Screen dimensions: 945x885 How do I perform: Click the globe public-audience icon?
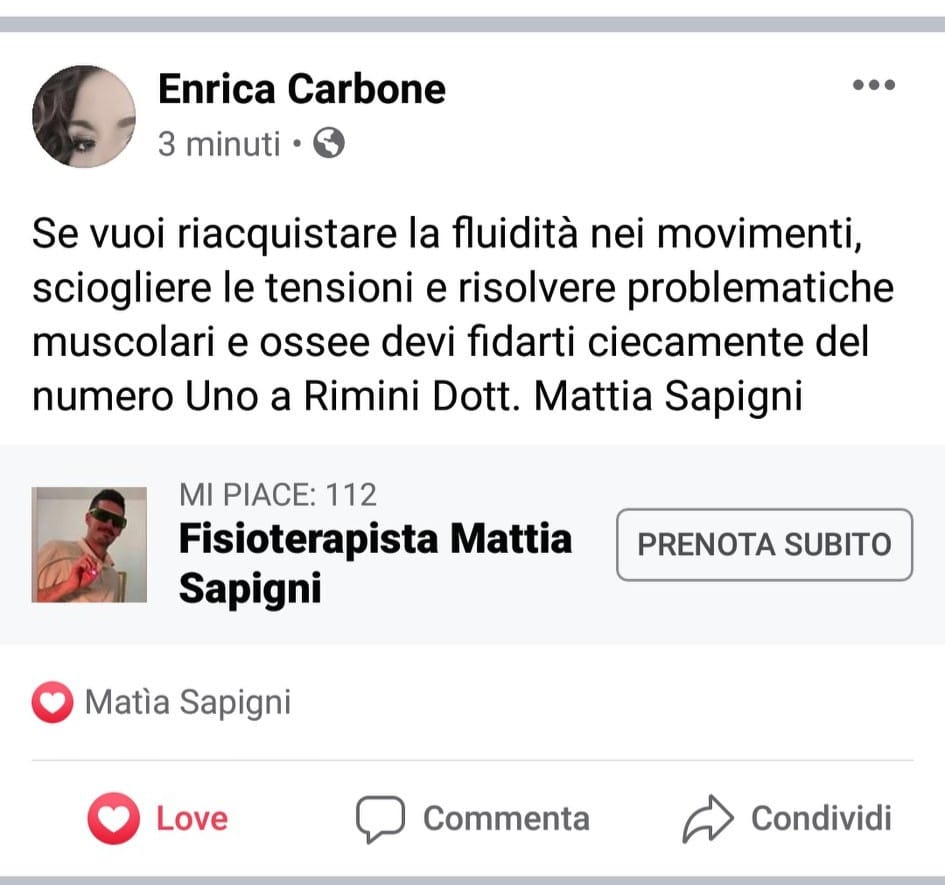coord(329,145)
